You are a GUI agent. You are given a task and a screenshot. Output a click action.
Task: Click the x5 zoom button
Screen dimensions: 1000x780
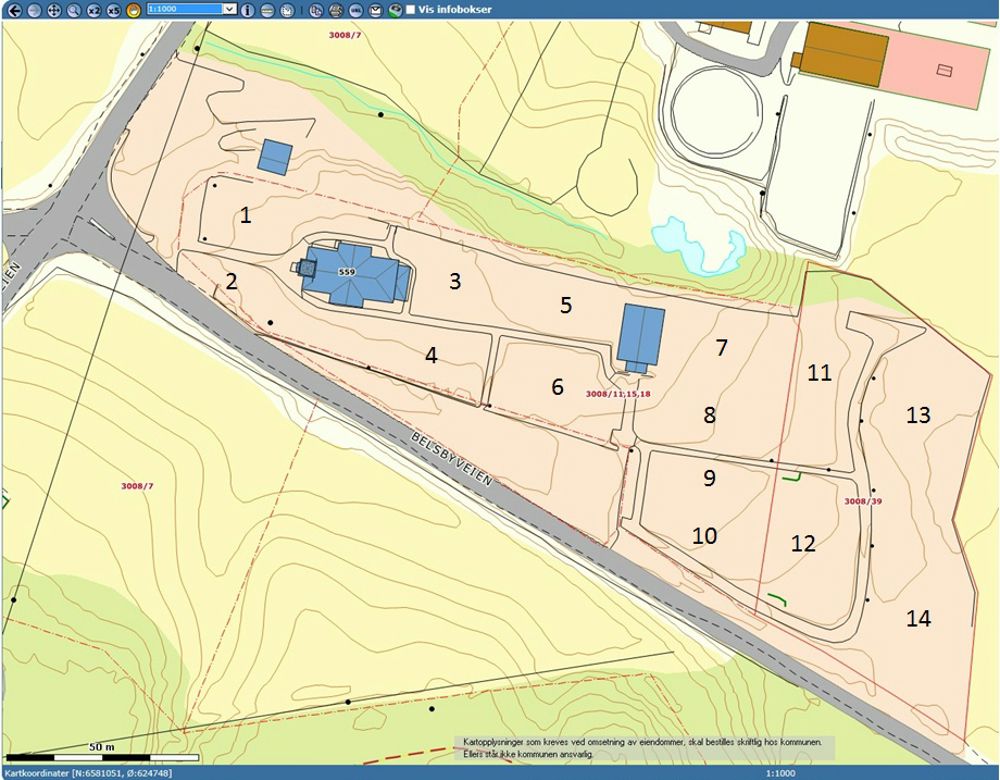point(114,10)
